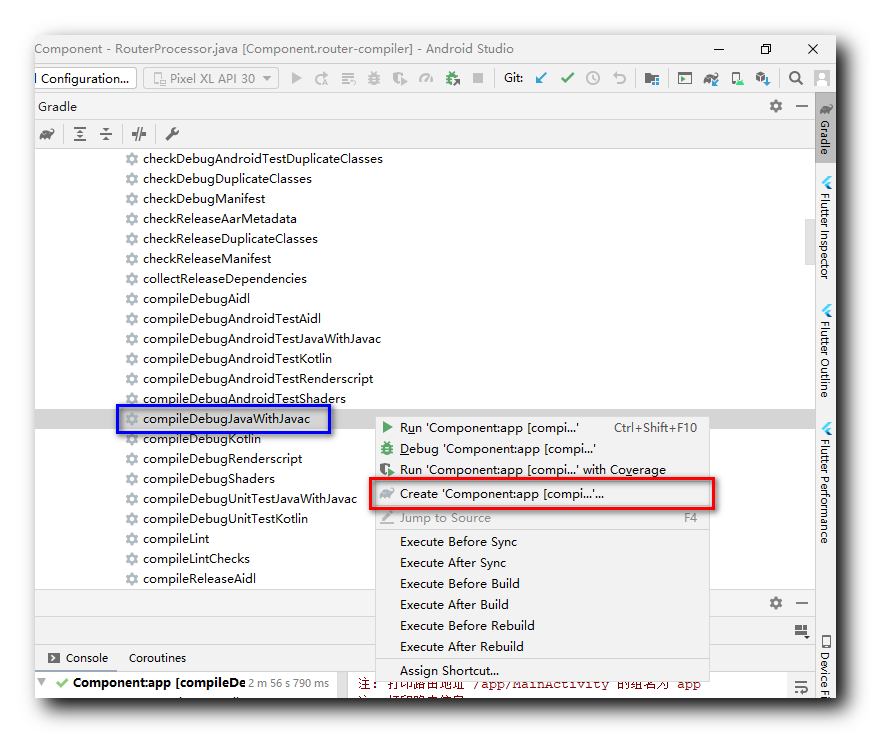Open the Run panel gear settings
The height and width of the screenshot is (733, 871).
[776, 603]
